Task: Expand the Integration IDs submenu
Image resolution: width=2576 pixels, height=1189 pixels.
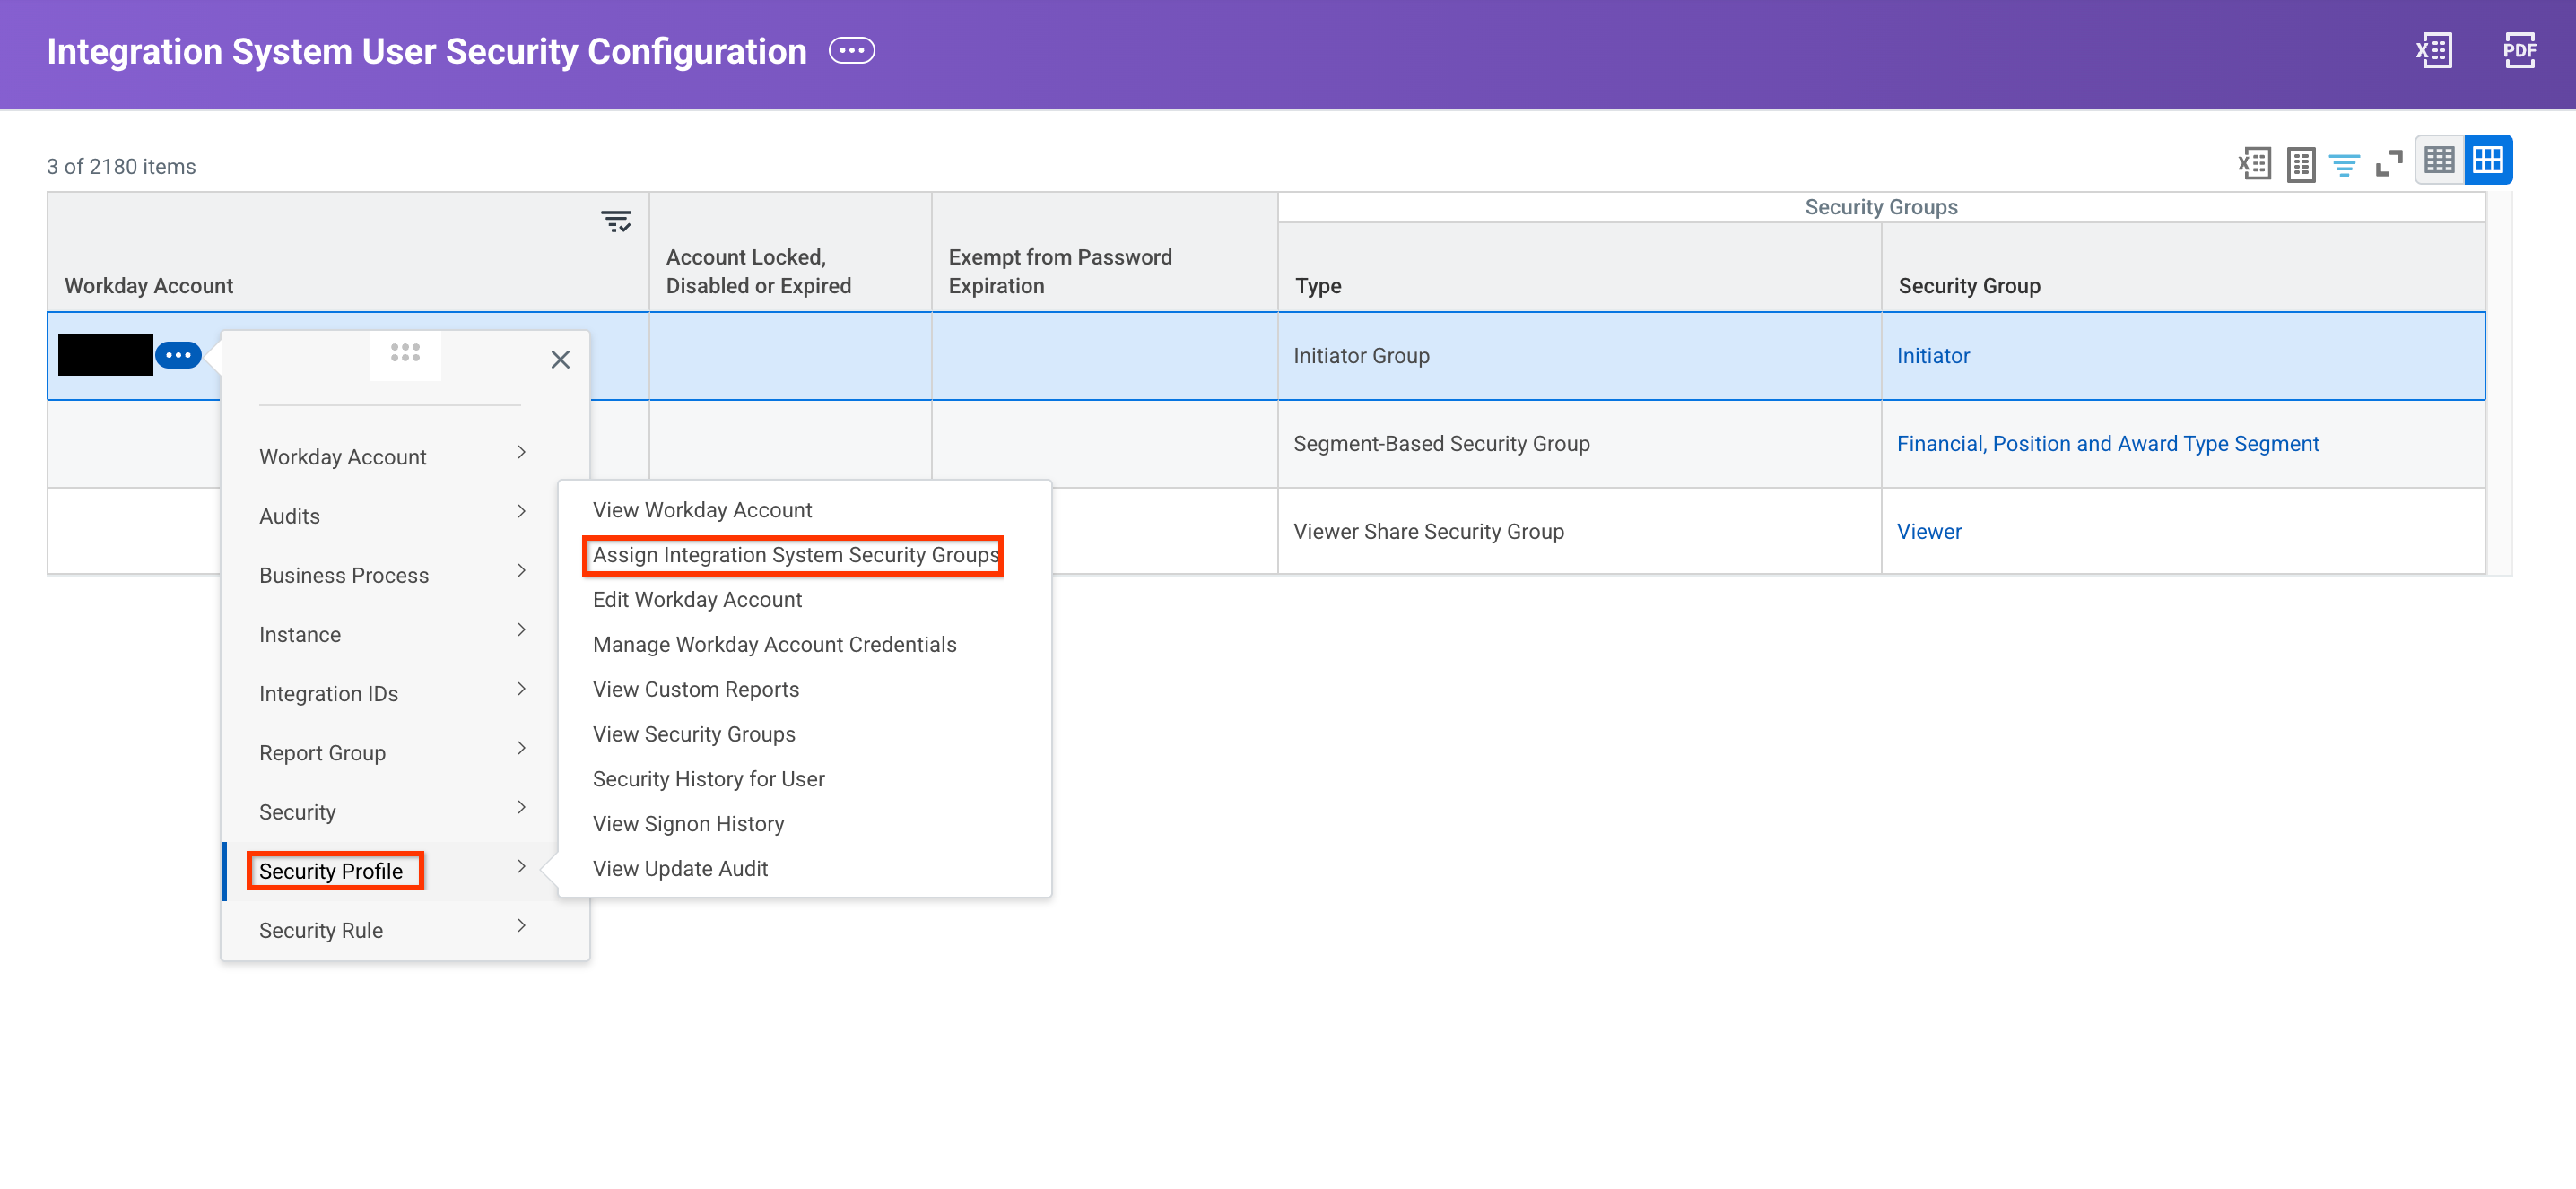Action: tap(392, 693)
